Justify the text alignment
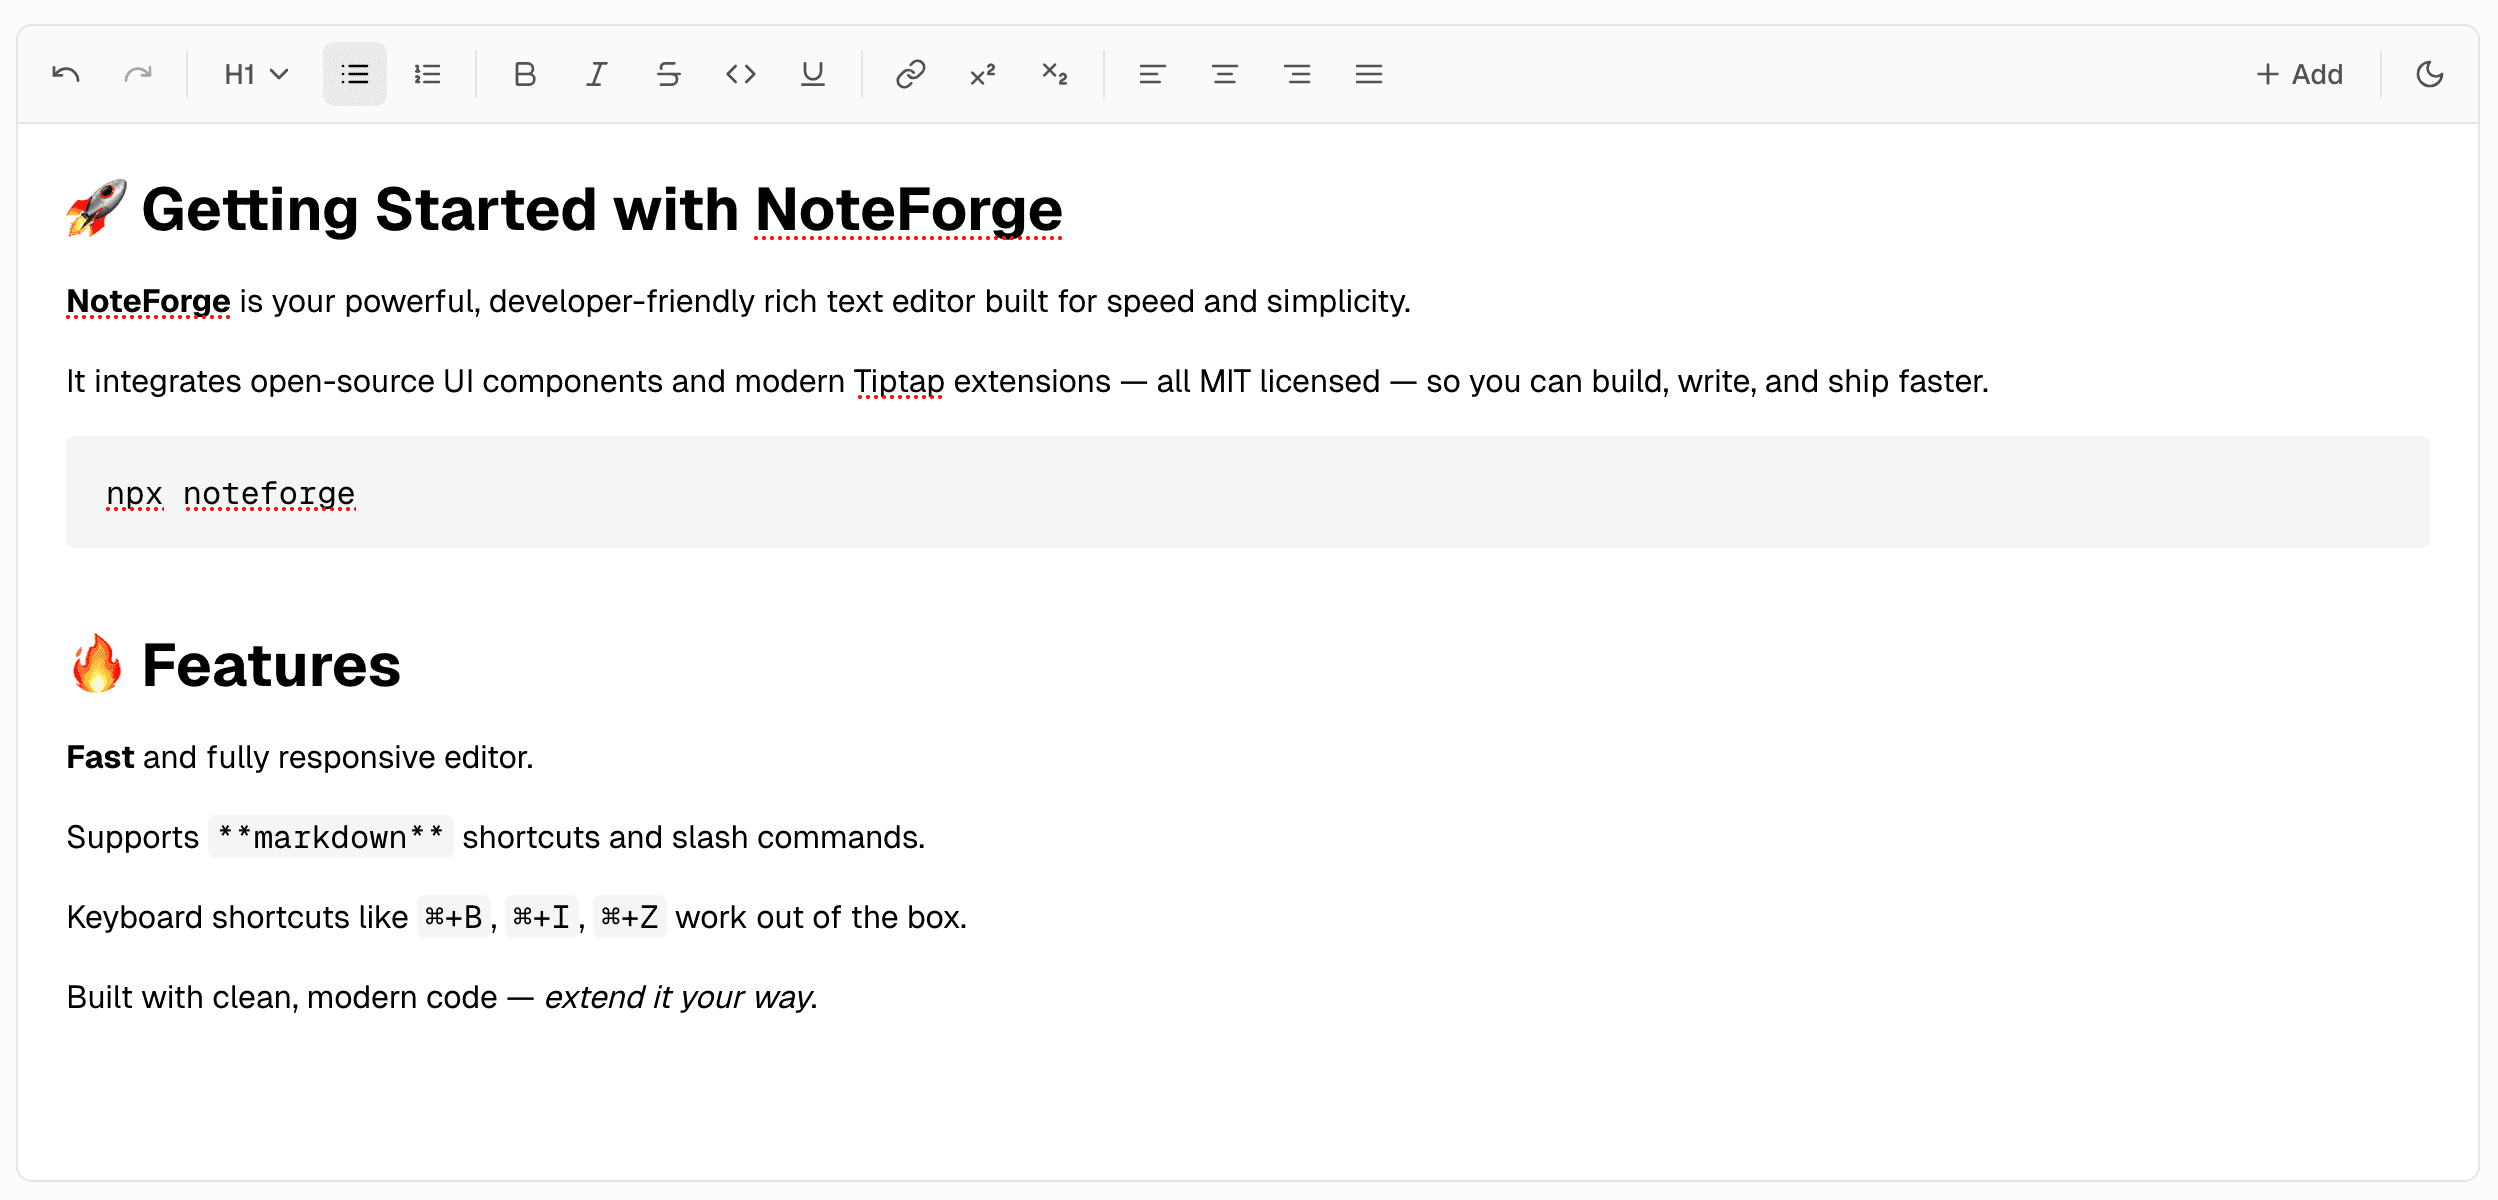2498x1200 pixels. (1369, 74)
